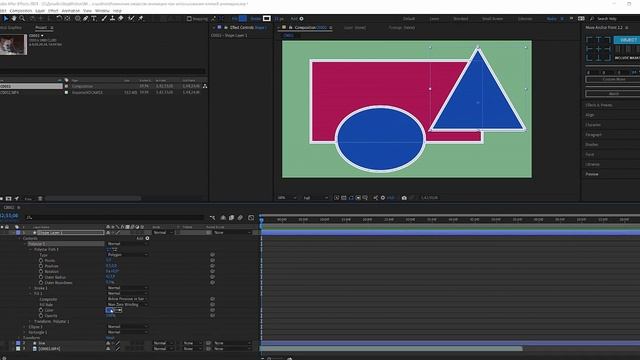Viewport: 640px width, 360px height.
Task: Click the delete trash icon in Project panel
Action: [40, 198]
